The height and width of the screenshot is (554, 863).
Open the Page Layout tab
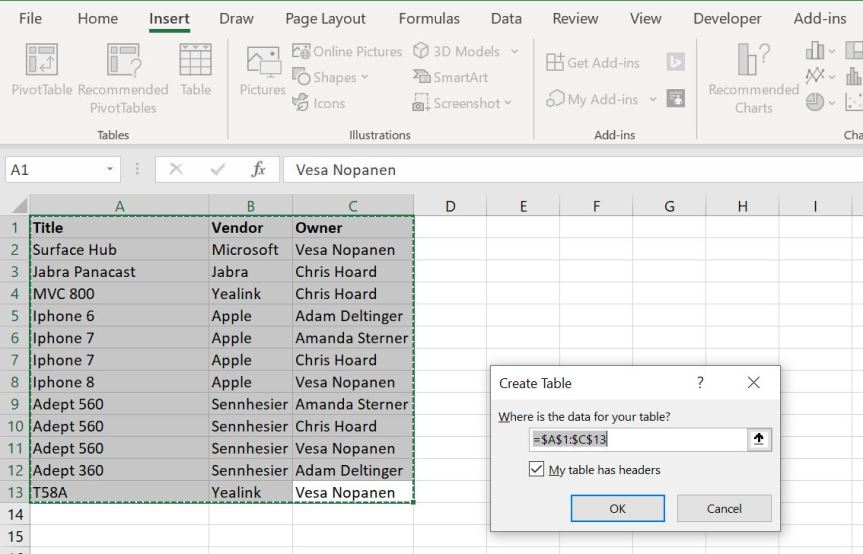(x=325, y=18)
